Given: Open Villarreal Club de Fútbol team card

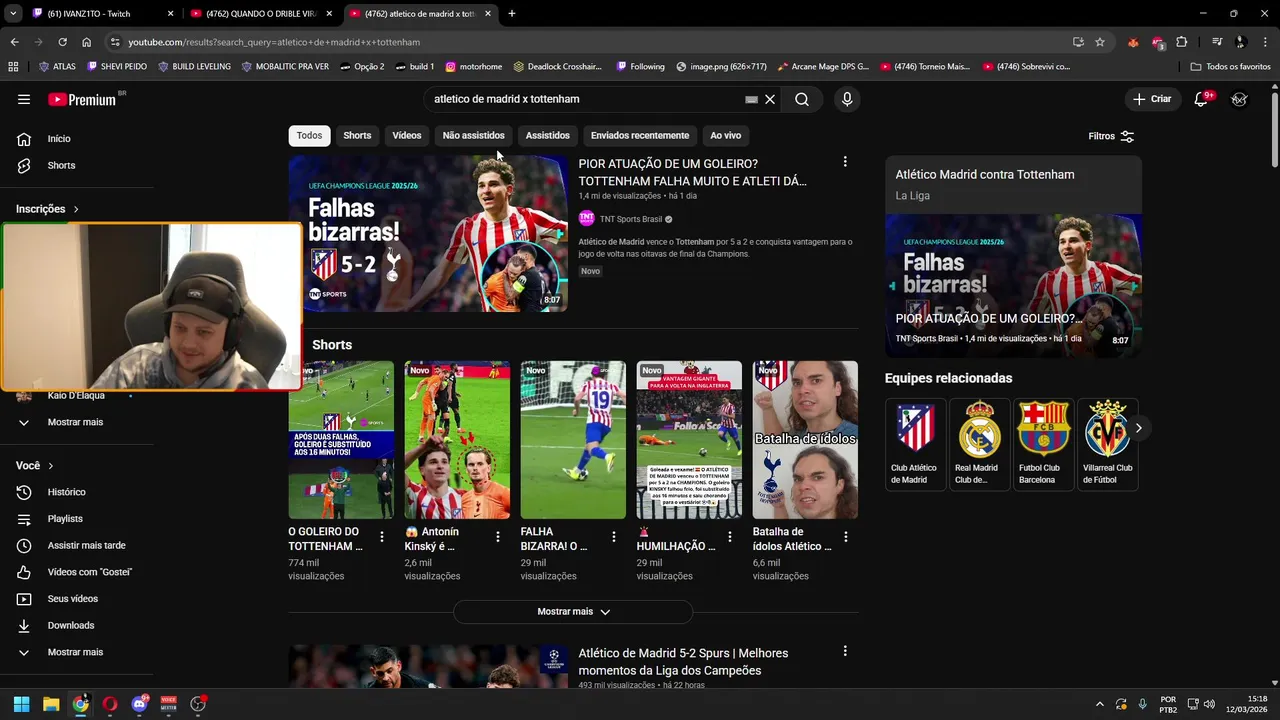Looking at the screenshot, I should [1107, 444].
